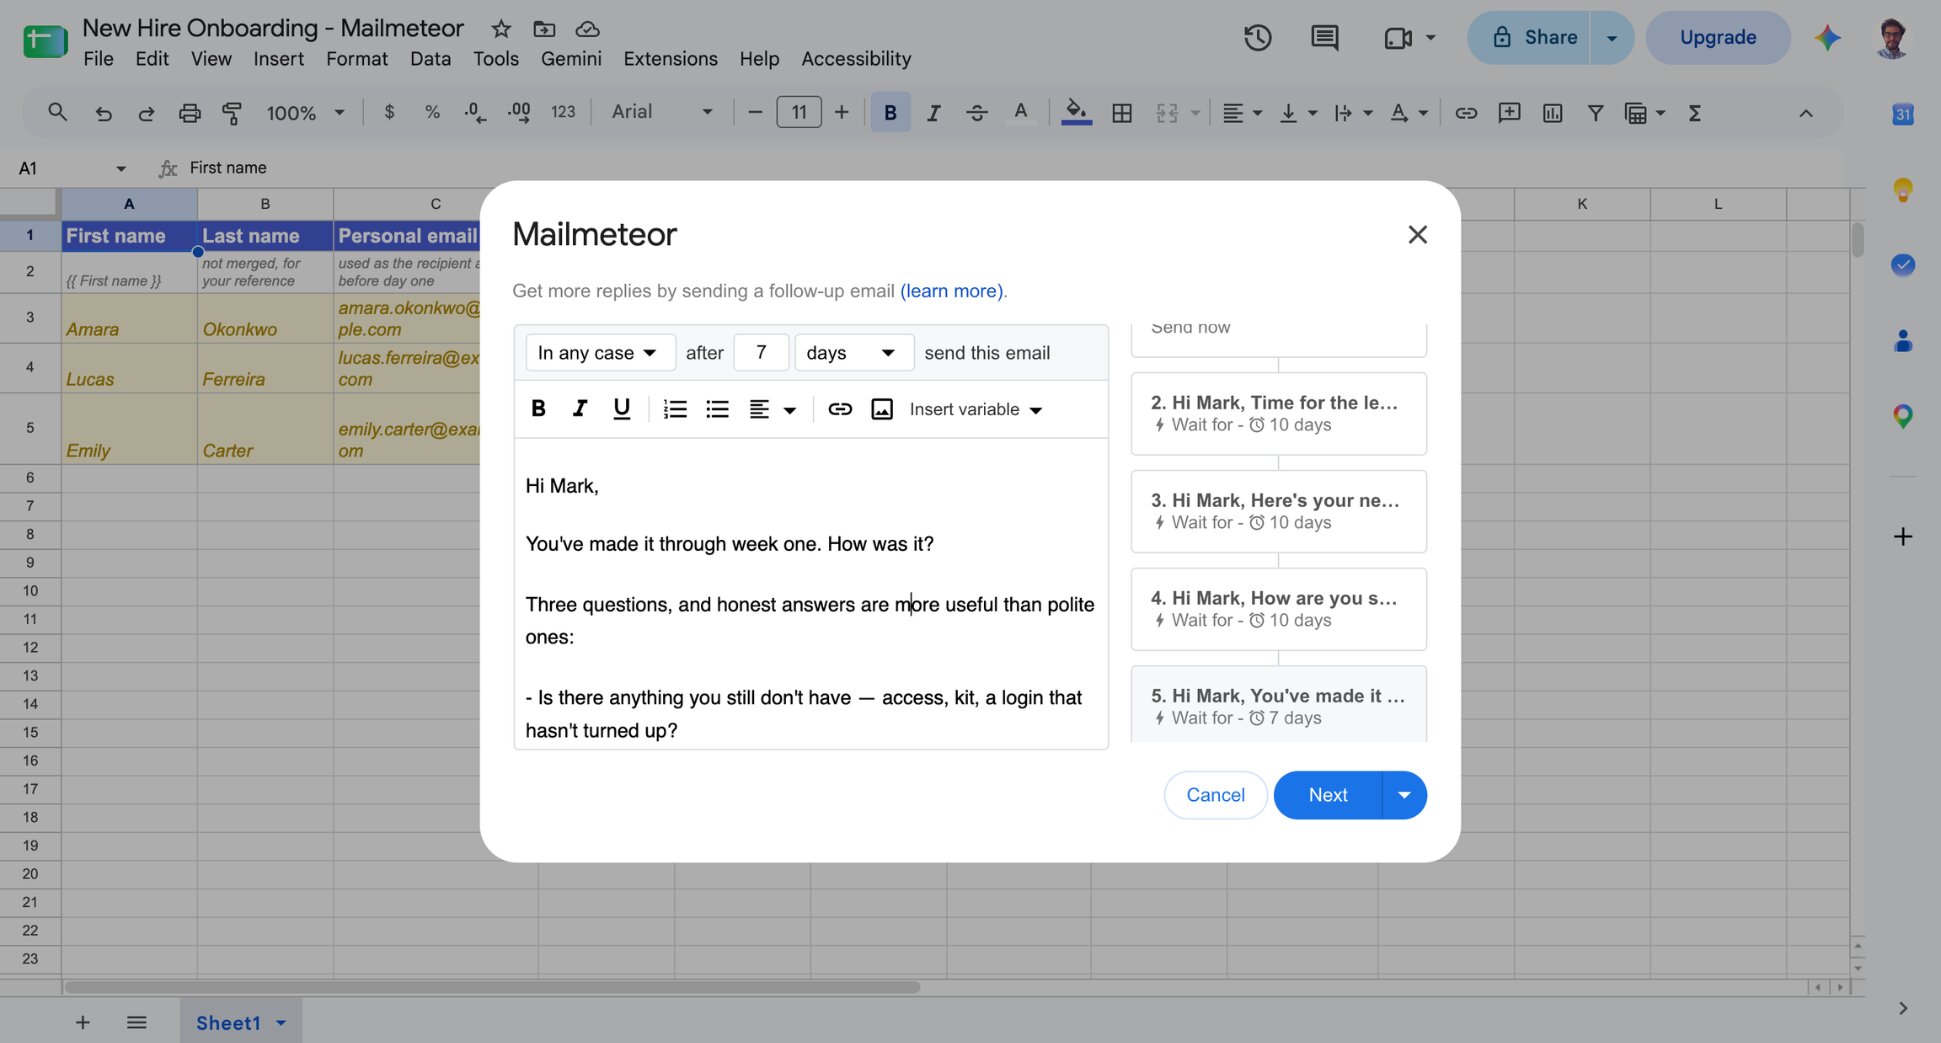Viewport: 1941px width, 1043px height.
Task: Expand the arrow next to Next button
Action: 1404,795
